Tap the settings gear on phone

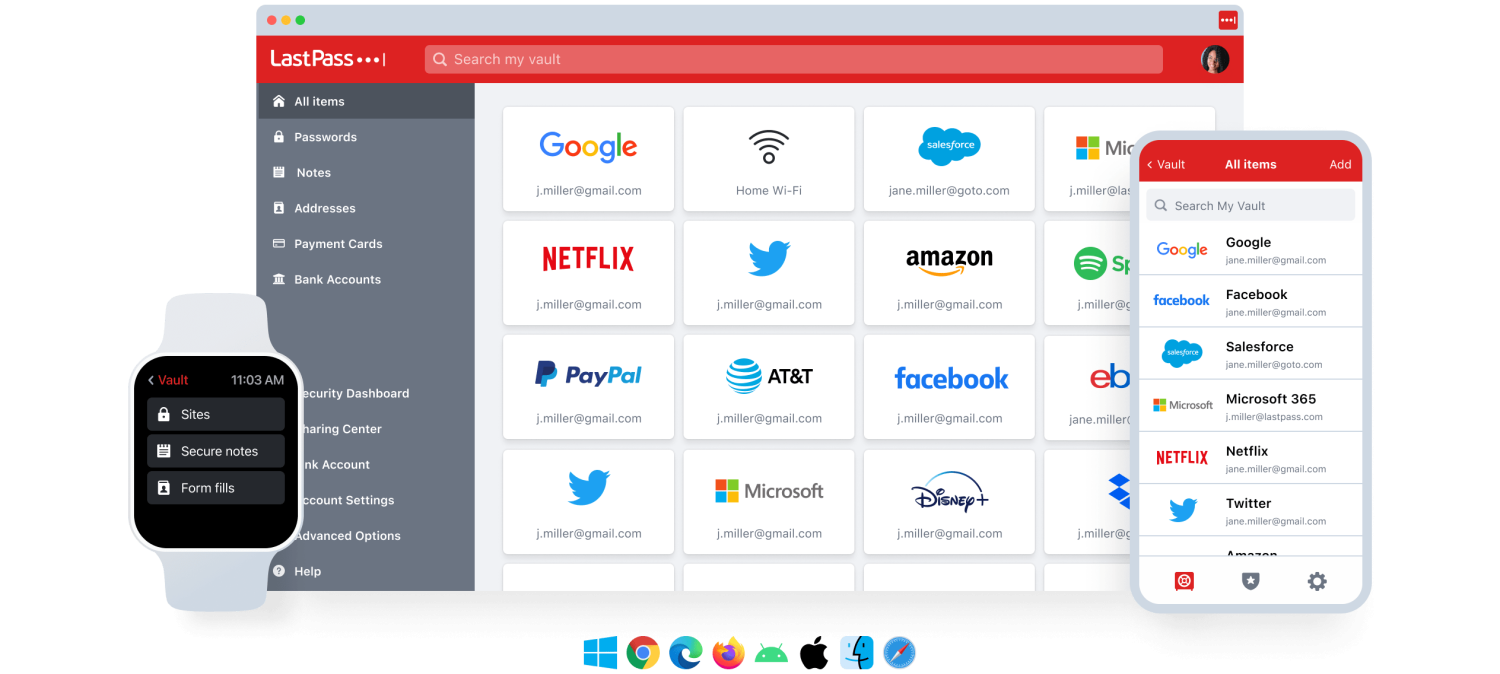pyautogui.click(x=1317, y=581)
